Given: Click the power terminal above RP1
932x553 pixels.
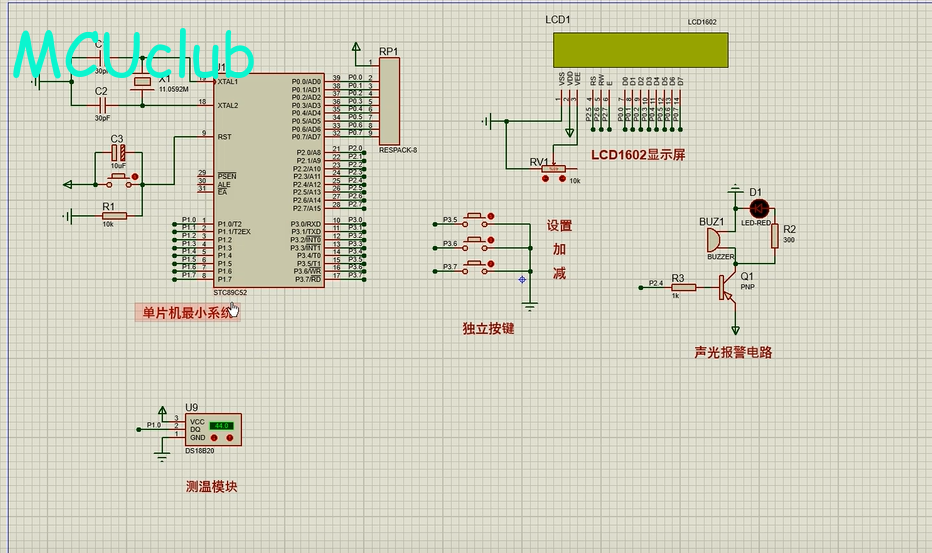Looking at the screenshot, I should pos(356,47).
